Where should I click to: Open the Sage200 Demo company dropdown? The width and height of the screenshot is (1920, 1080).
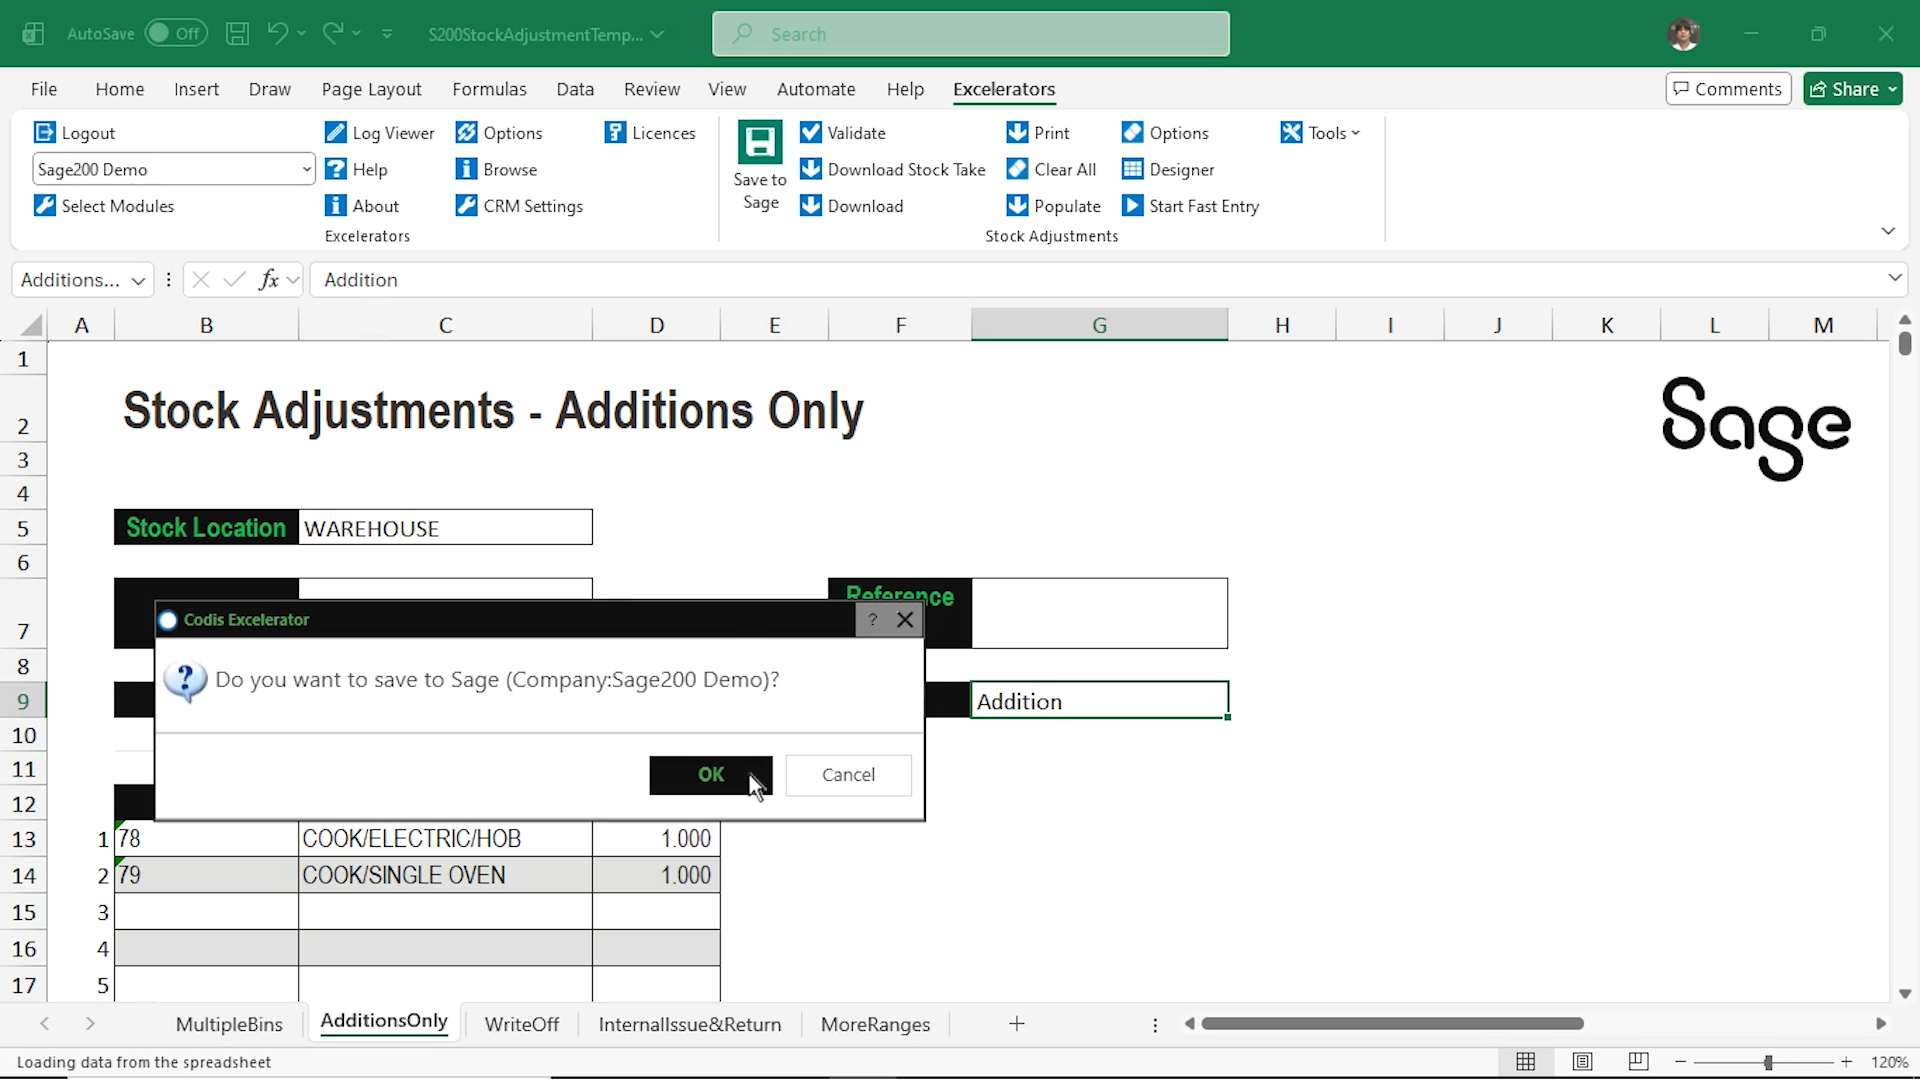coord(306,169)
